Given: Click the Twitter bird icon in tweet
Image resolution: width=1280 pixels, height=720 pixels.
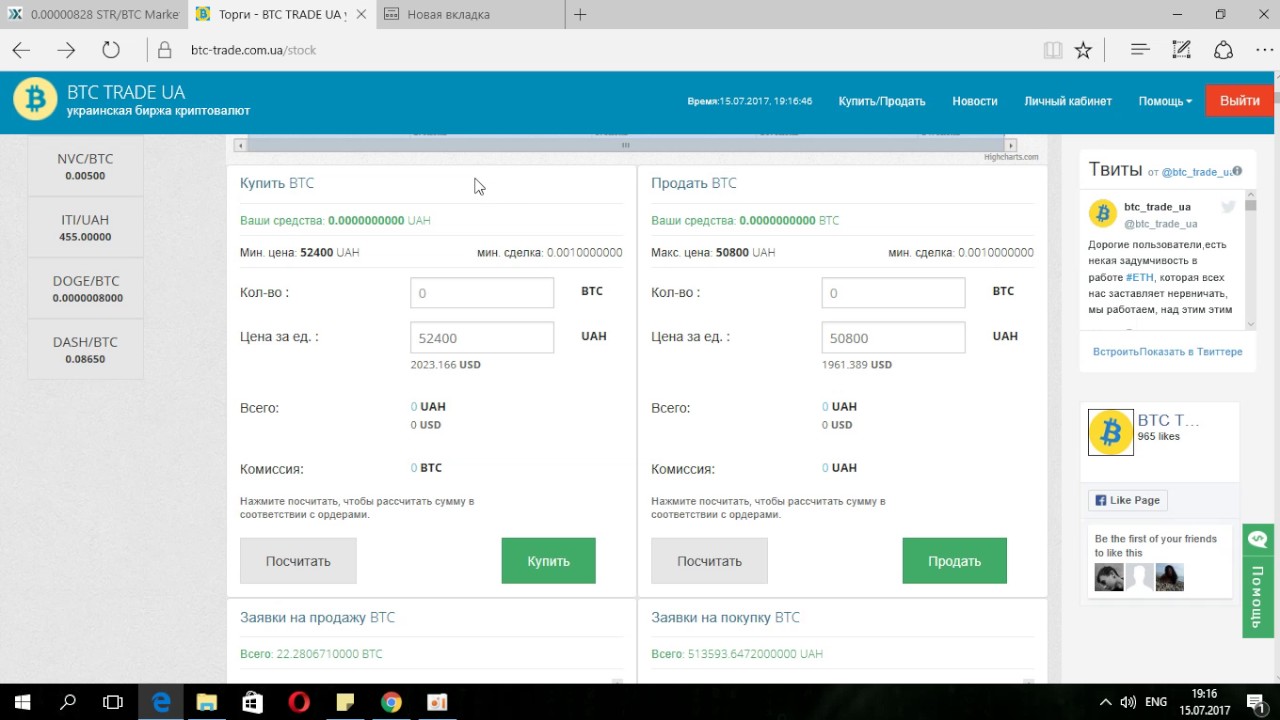Looking at the screenshot, I should click(x=1228, y=207).
